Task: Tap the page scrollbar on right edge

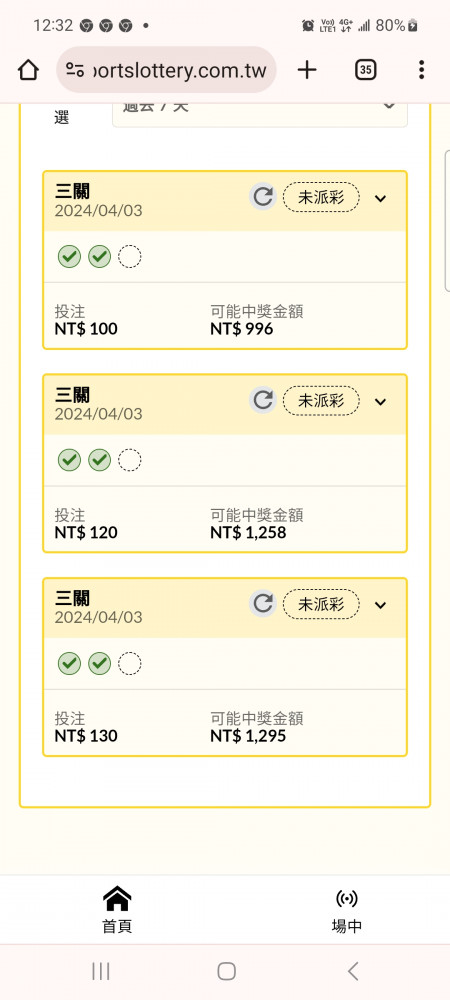Action: pos(447,221)
